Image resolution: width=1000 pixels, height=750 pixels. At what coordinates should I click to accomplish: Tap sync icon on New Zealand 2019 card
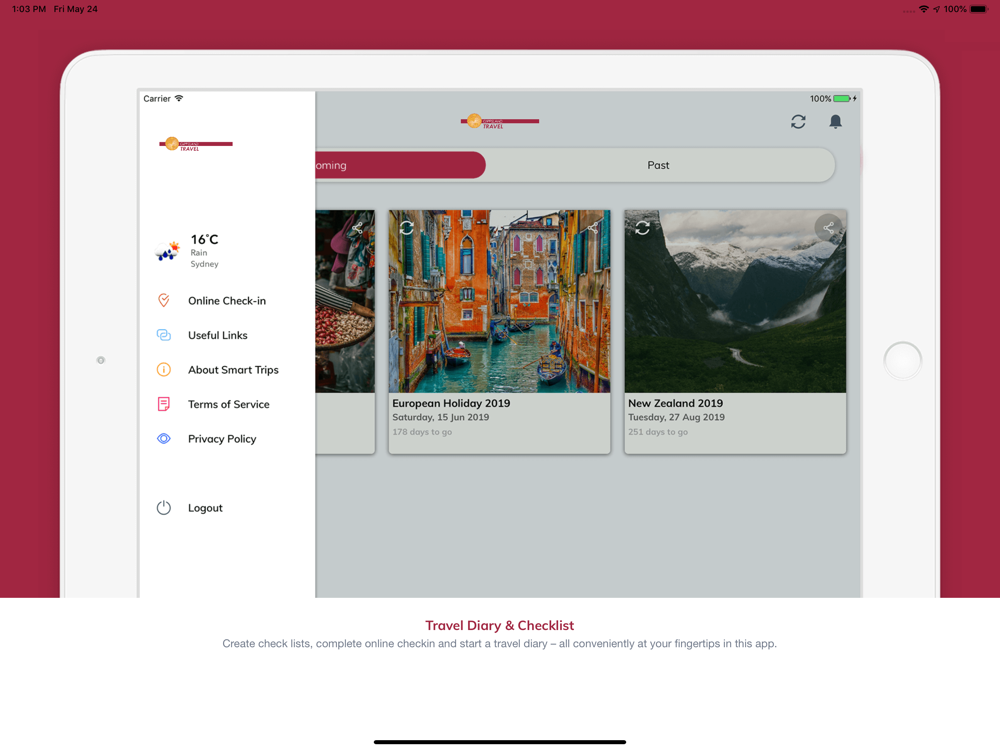click(642, 227)
